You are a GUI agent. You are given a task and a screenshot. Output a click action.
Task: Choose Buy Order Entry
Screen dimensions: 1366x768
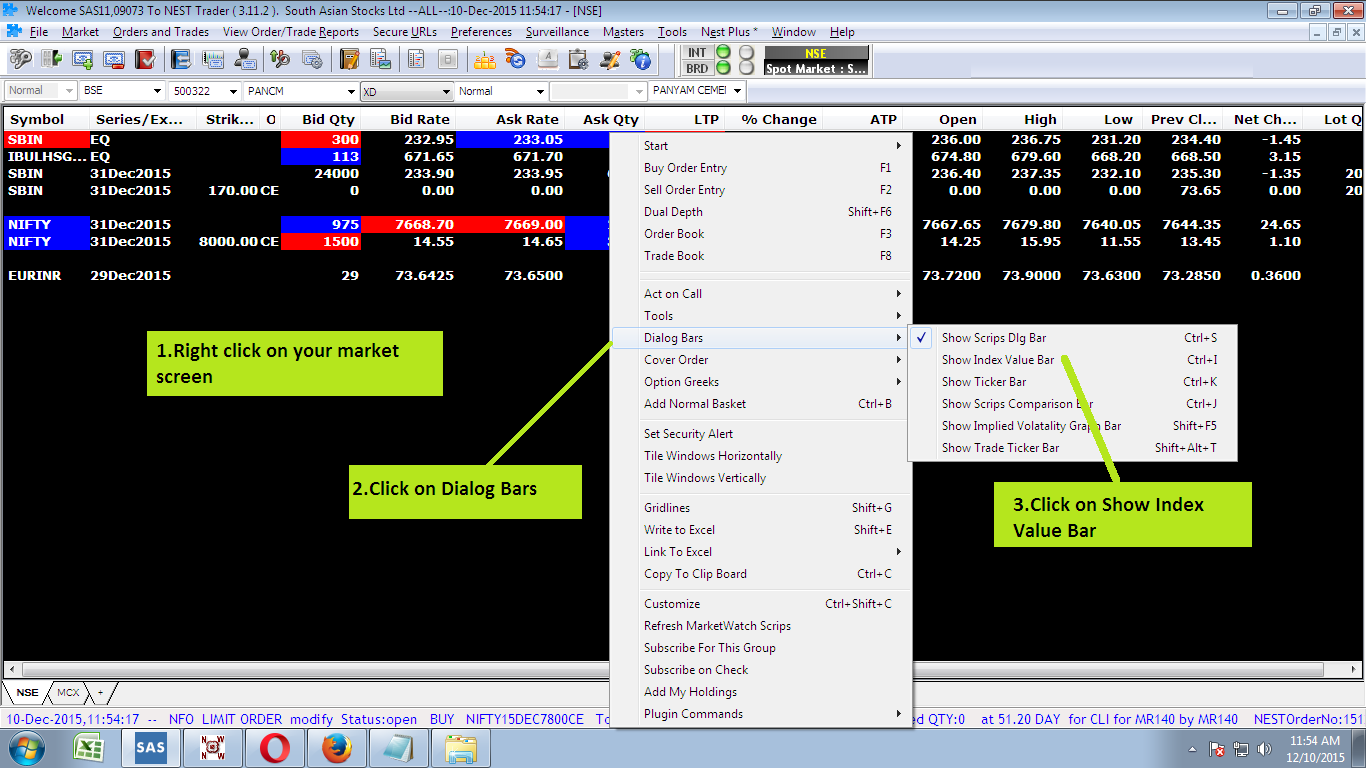[x=761, y=168]
